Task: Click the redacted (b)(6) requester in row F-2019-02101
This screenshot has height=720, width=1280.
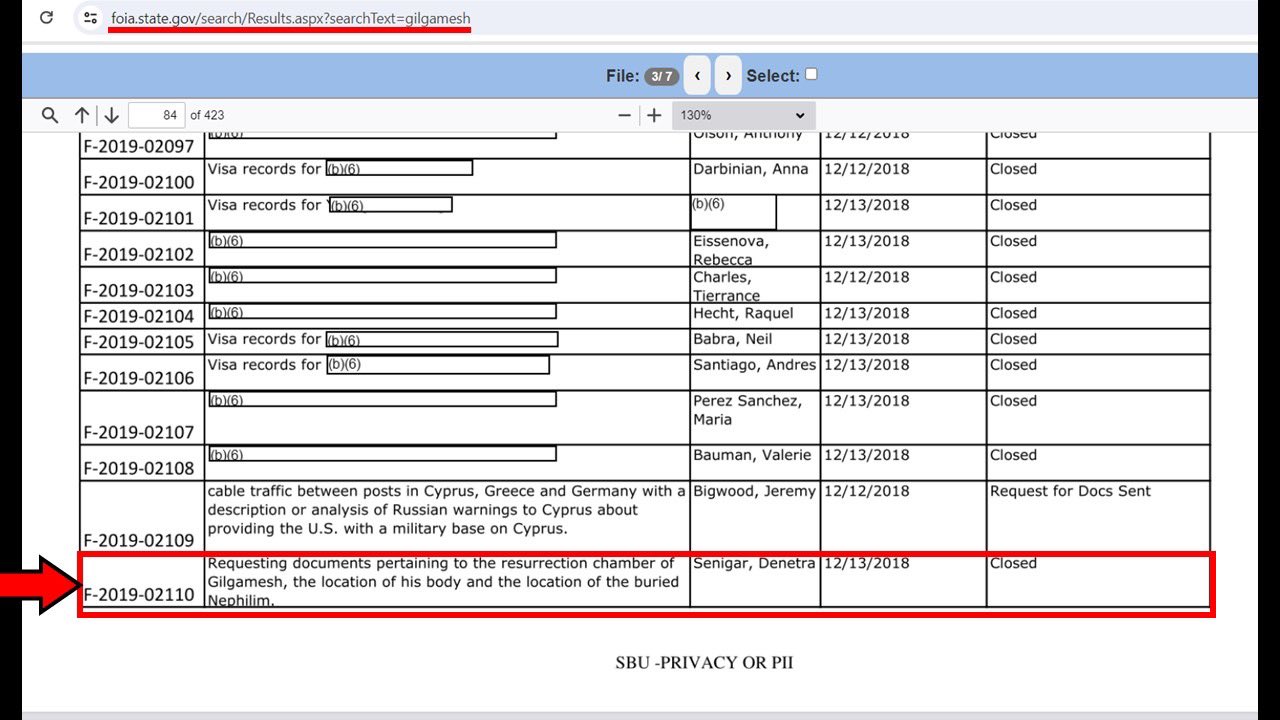Action: click(733, 212)
